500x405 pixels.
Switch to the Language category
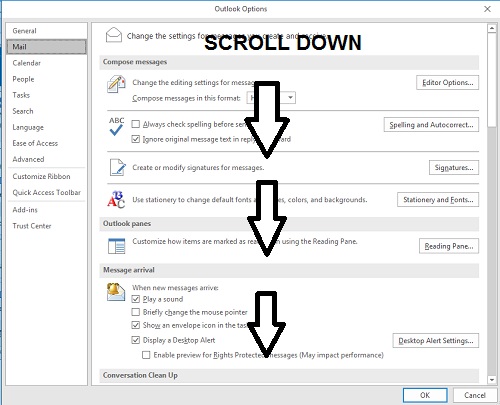click(46, 127)
